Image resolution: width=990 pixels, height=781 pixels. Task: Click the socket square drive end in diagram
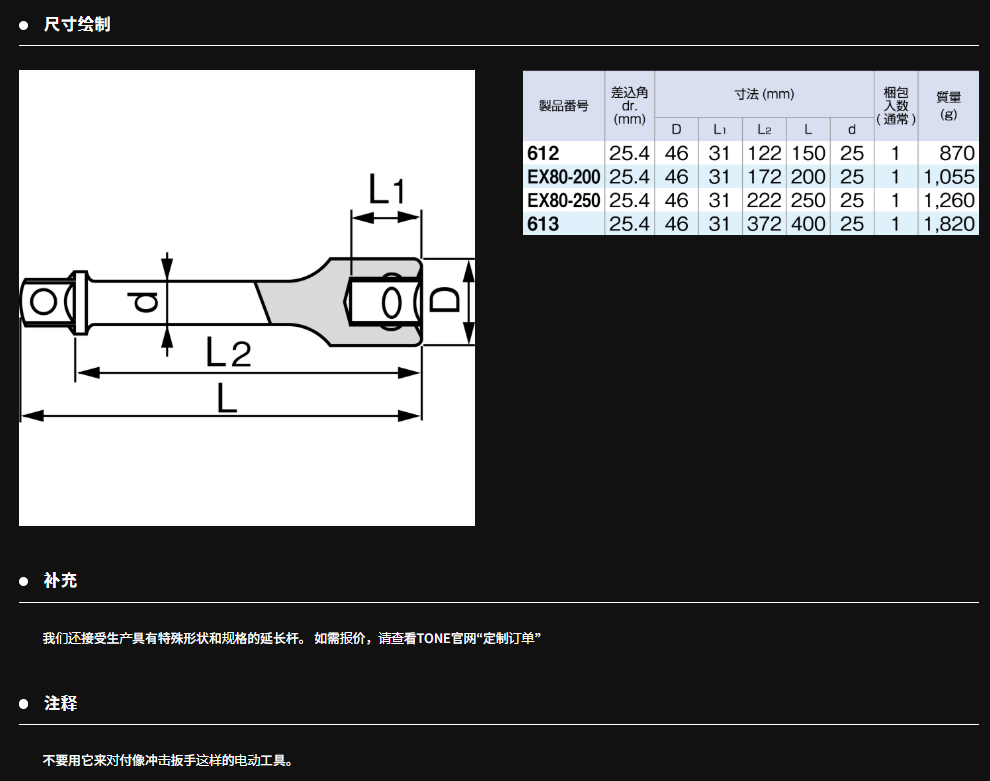coord(42,301)
